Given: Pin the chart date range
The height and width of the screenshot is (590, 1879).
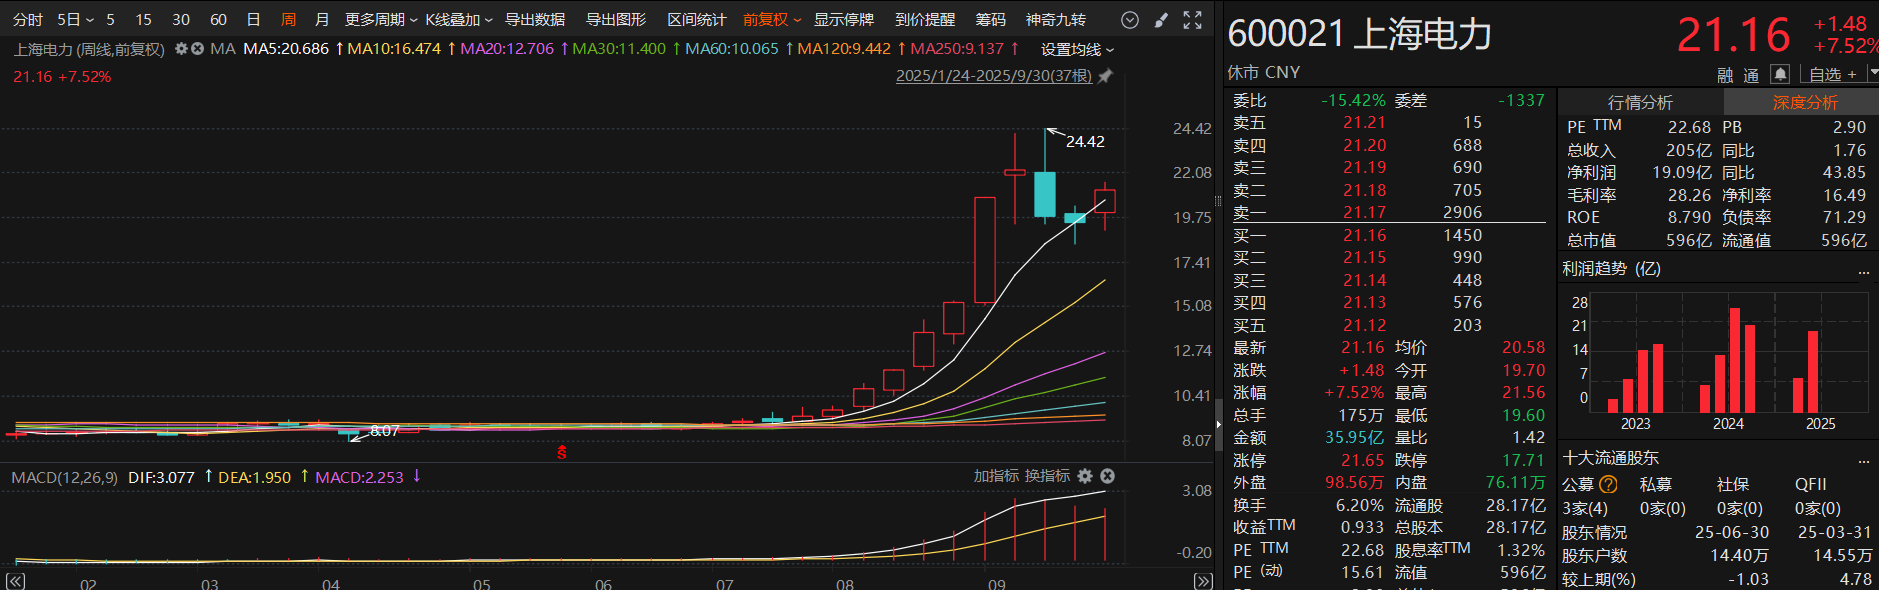Looking at the screenshot, I should (x=1105, y=76).
